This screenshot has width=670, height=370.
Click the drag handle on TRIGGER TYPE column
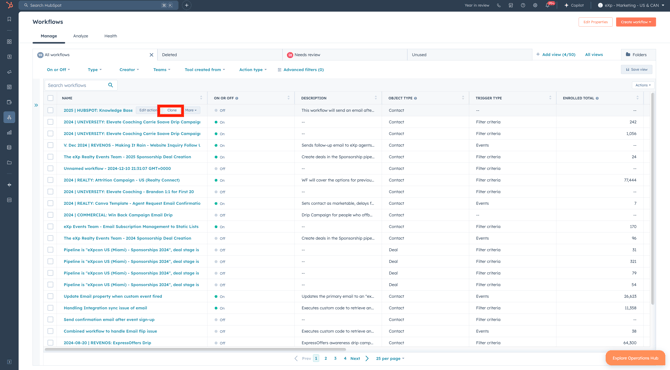click(550, 98)
